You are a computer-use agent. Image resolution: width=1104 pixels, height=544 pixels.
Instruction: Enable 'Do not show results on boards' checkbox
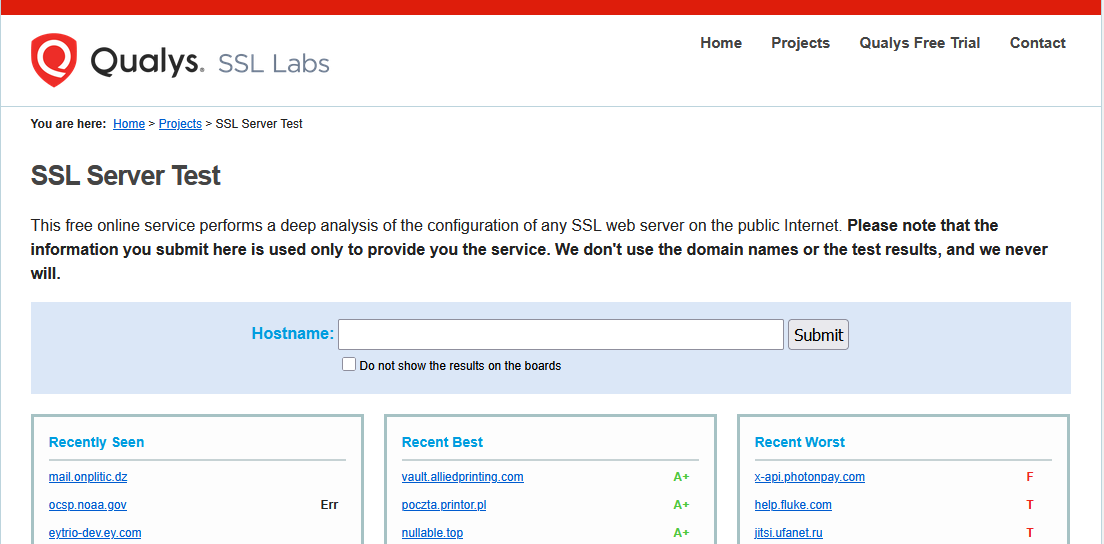coord(349,365)
